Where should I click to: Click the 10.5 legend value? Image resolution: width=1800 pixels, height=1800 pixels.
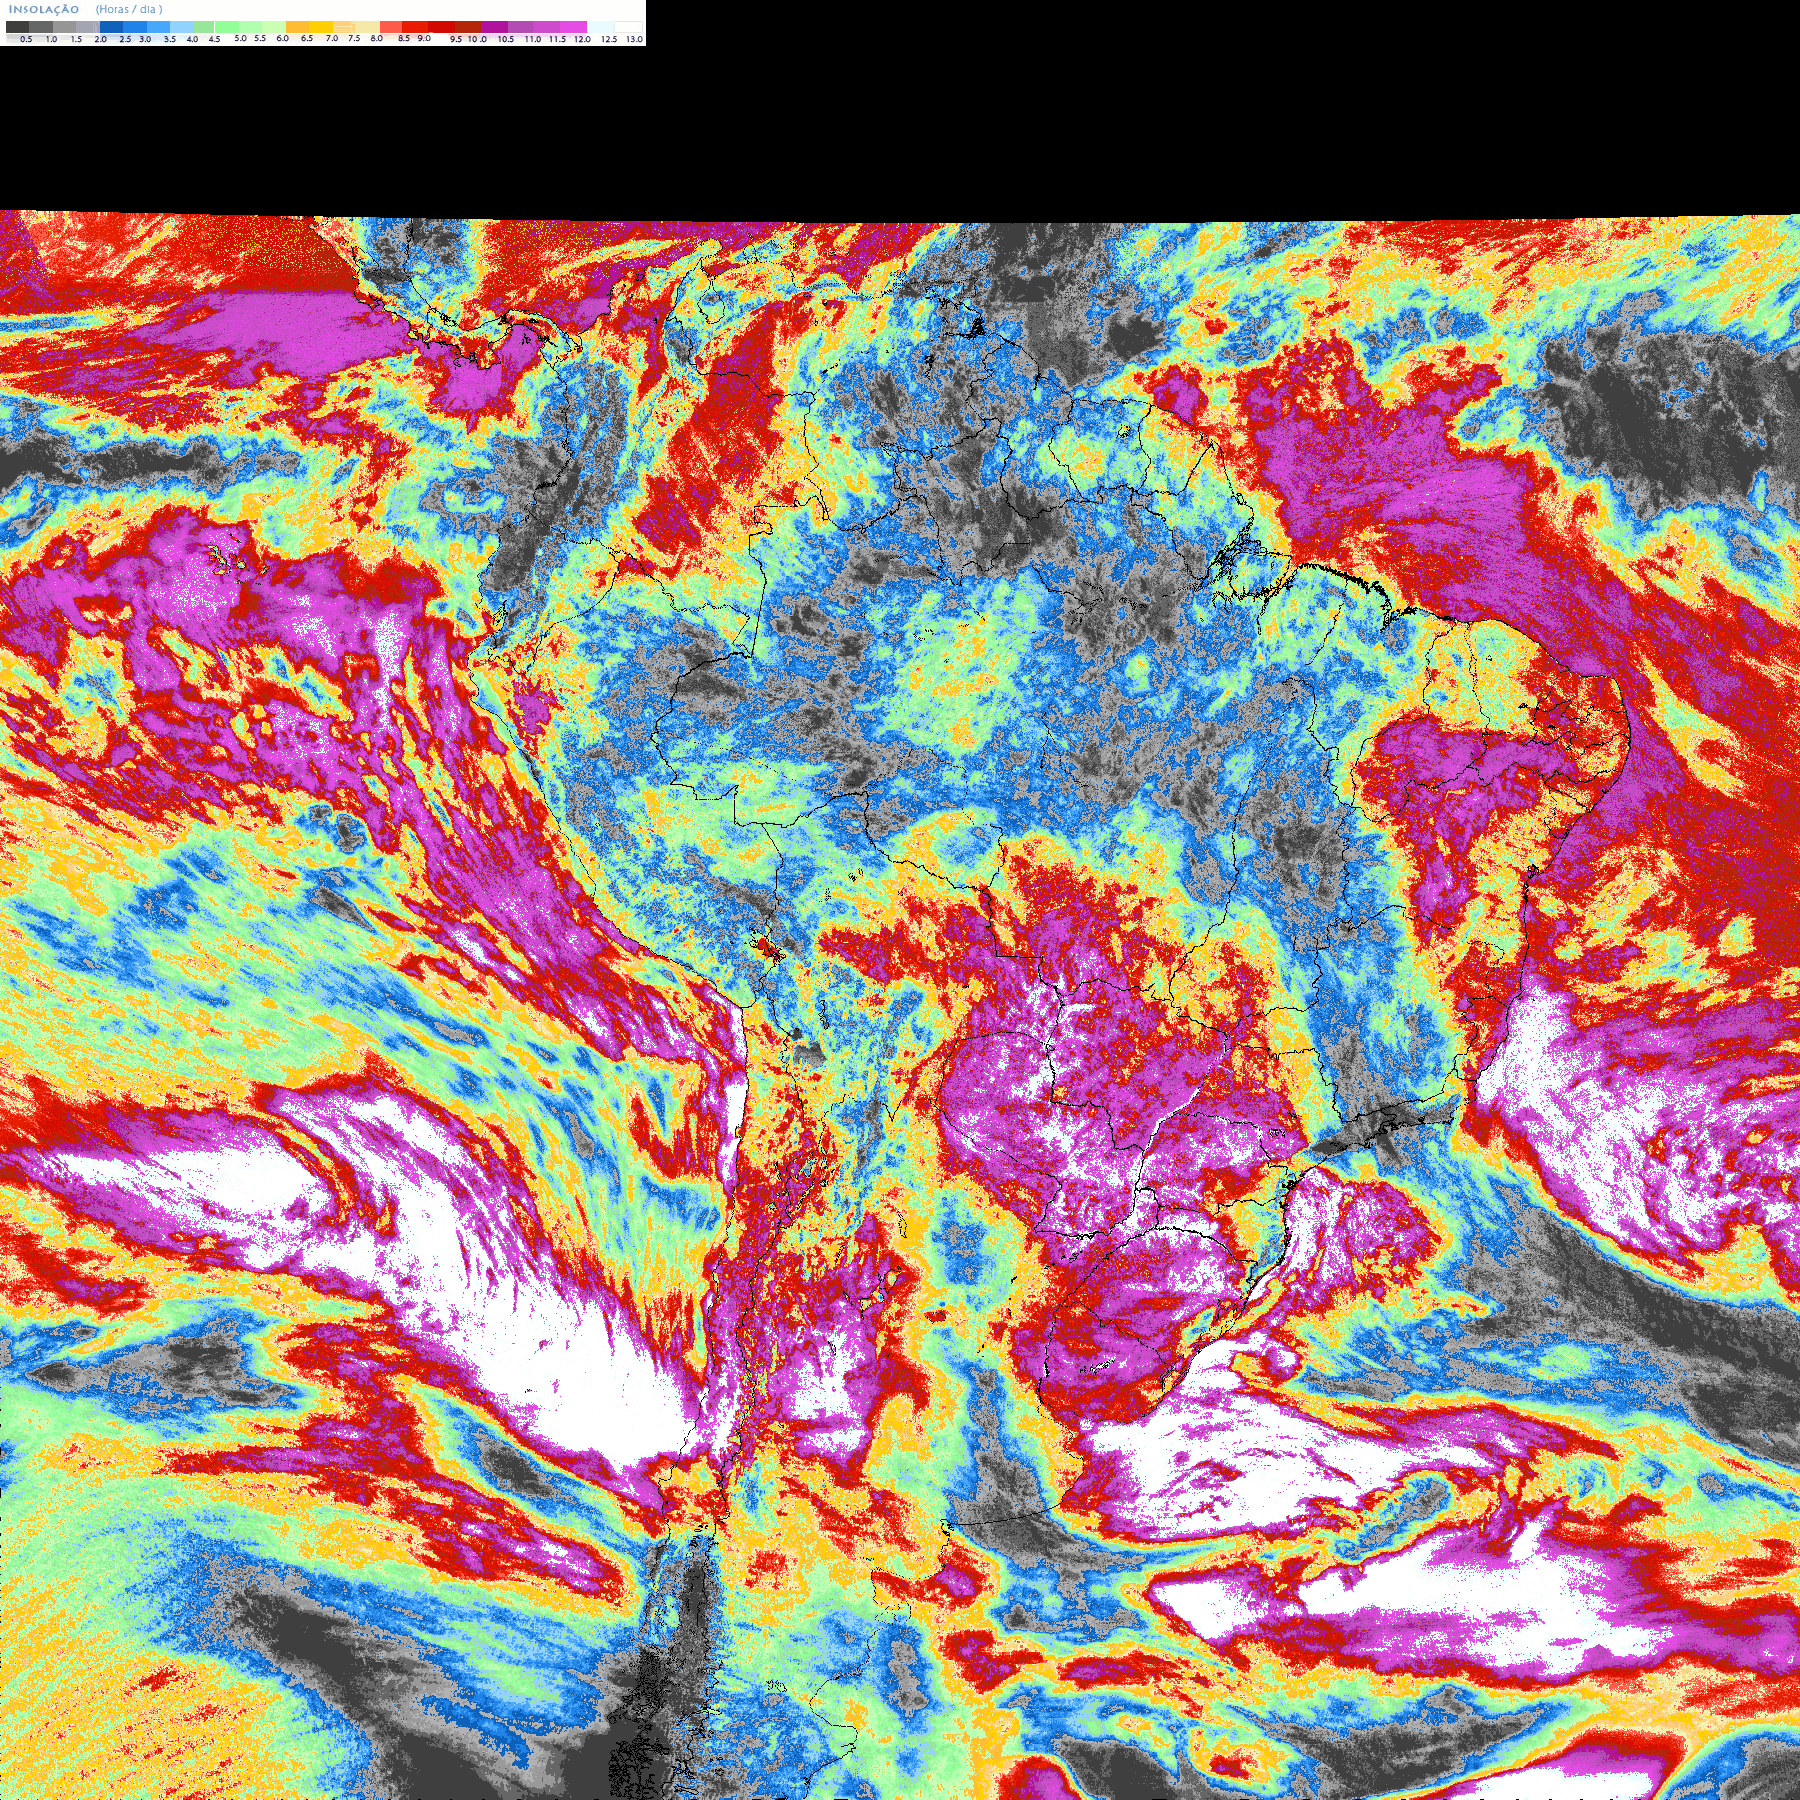point(506,39)
